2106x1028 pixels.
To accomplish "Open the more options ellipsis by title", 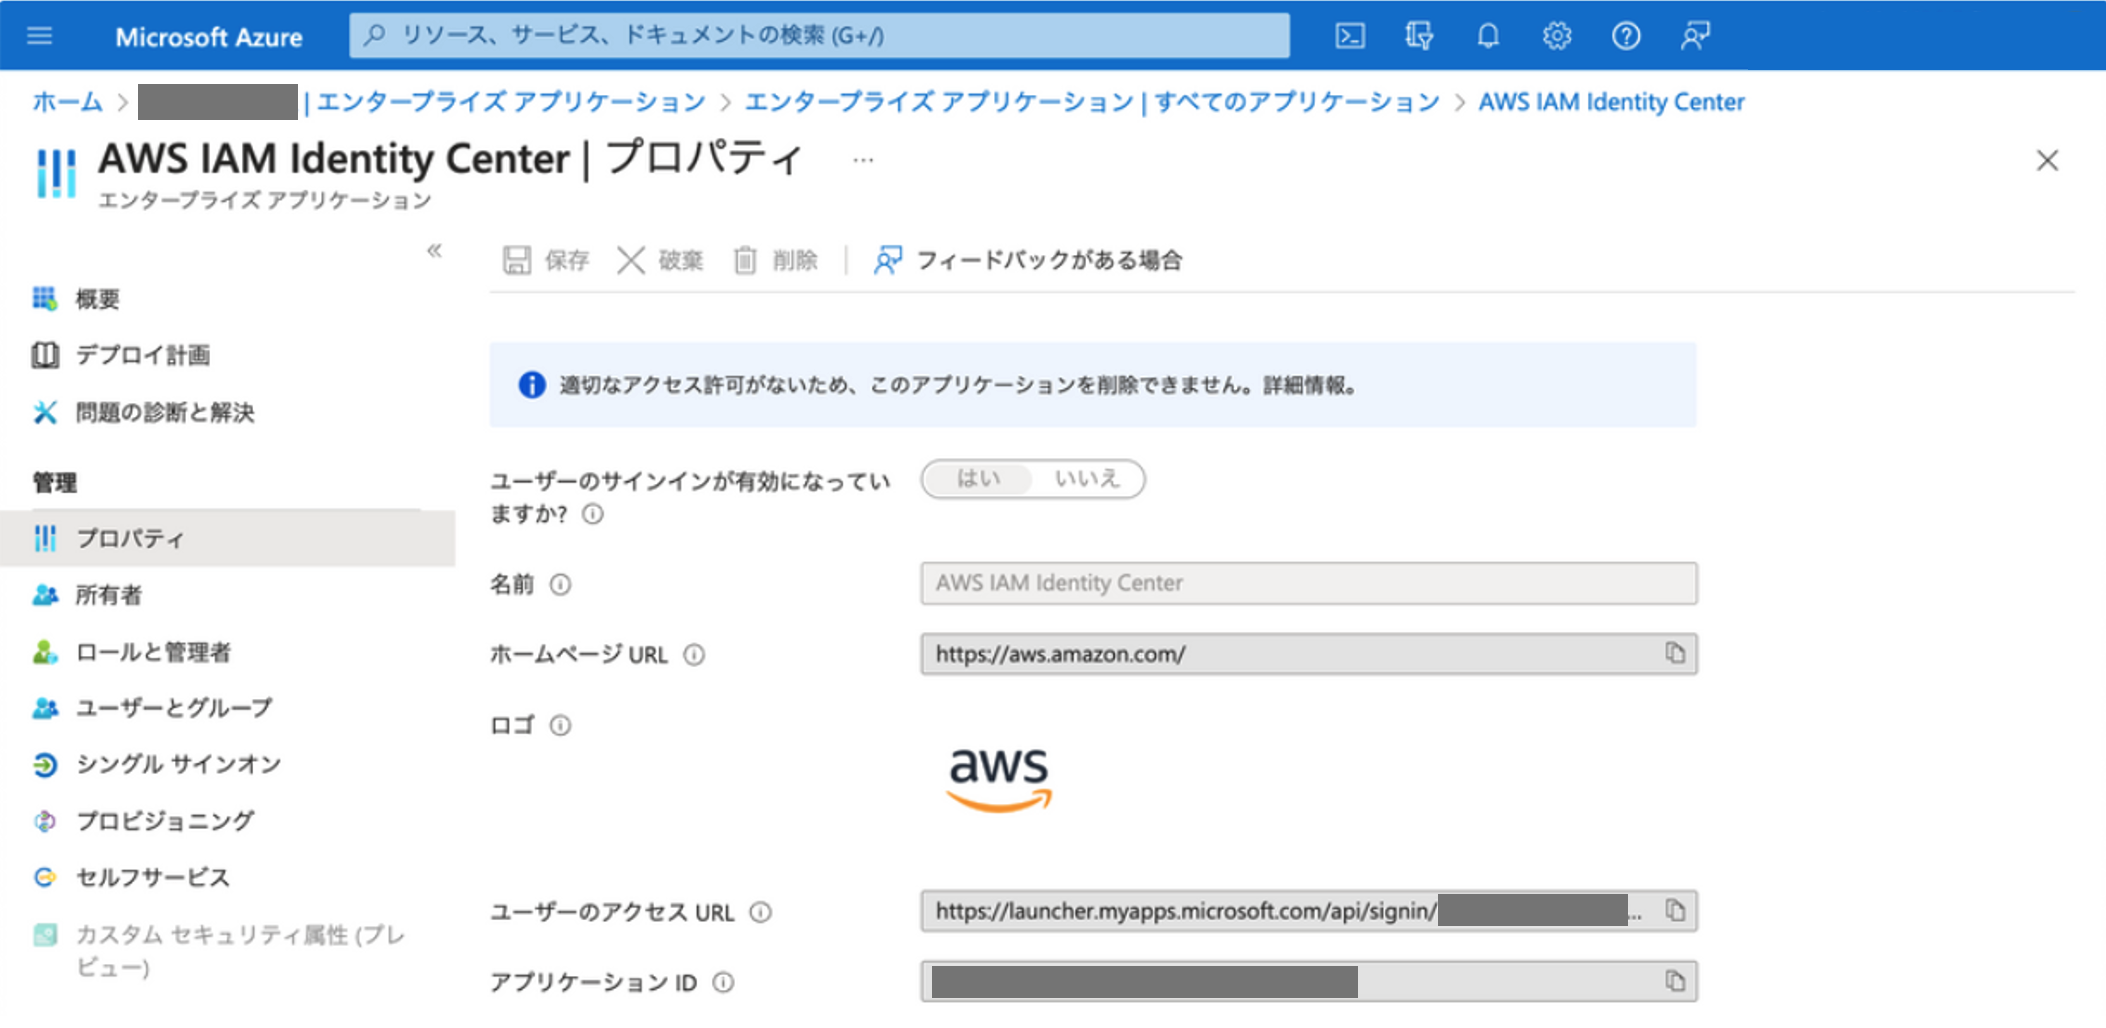I will pos(863,160).
